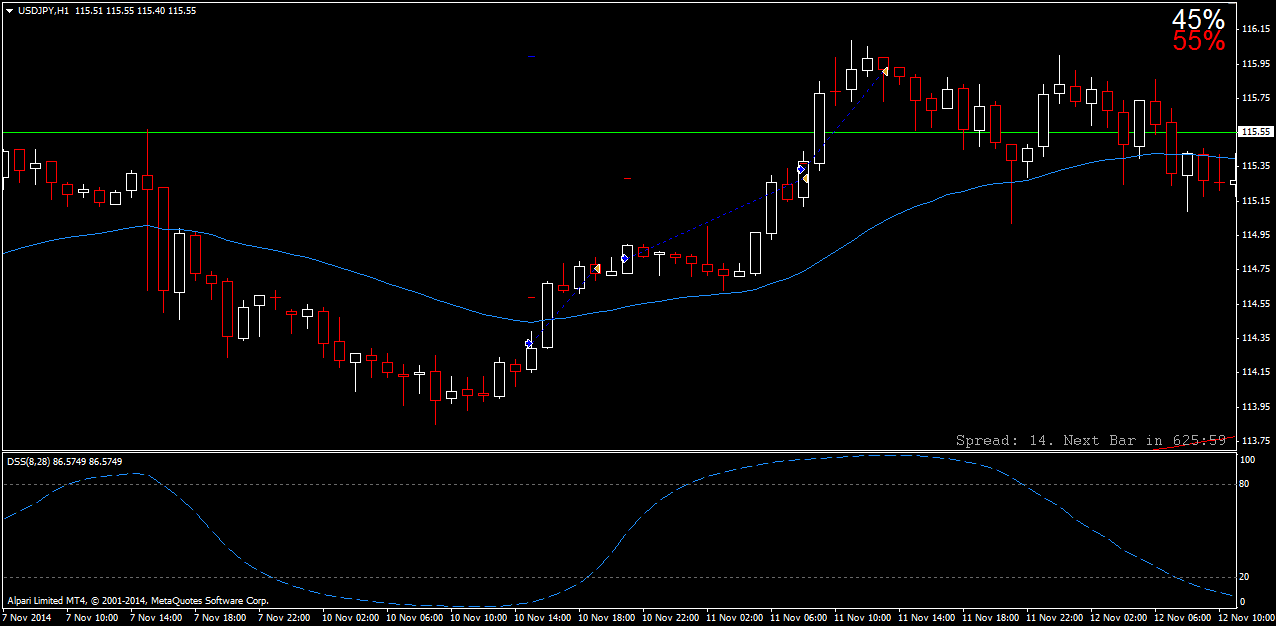Click the red 55% reading
The width and height of the screenshot is (1276, 626).
(x=1198, y=41)
